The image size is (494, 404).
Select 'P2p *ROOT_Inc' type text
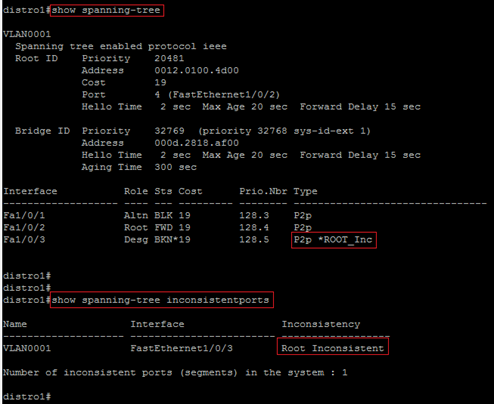pos(333,240)
